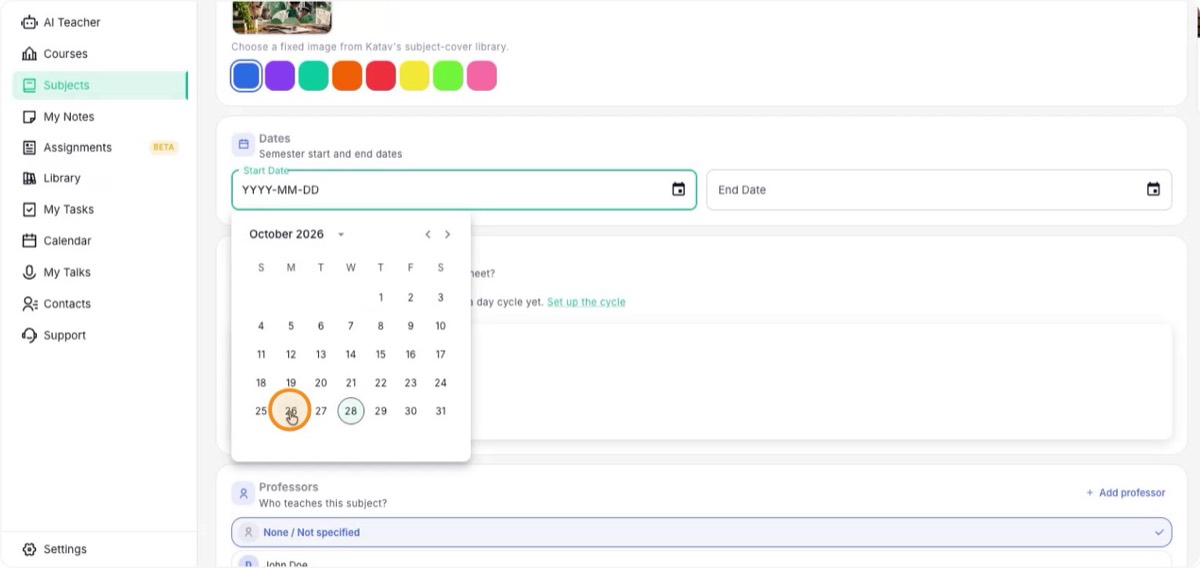Open the None / Not specified professor dropdown
Screen dimensions: 1200x568
coord(701,532)
